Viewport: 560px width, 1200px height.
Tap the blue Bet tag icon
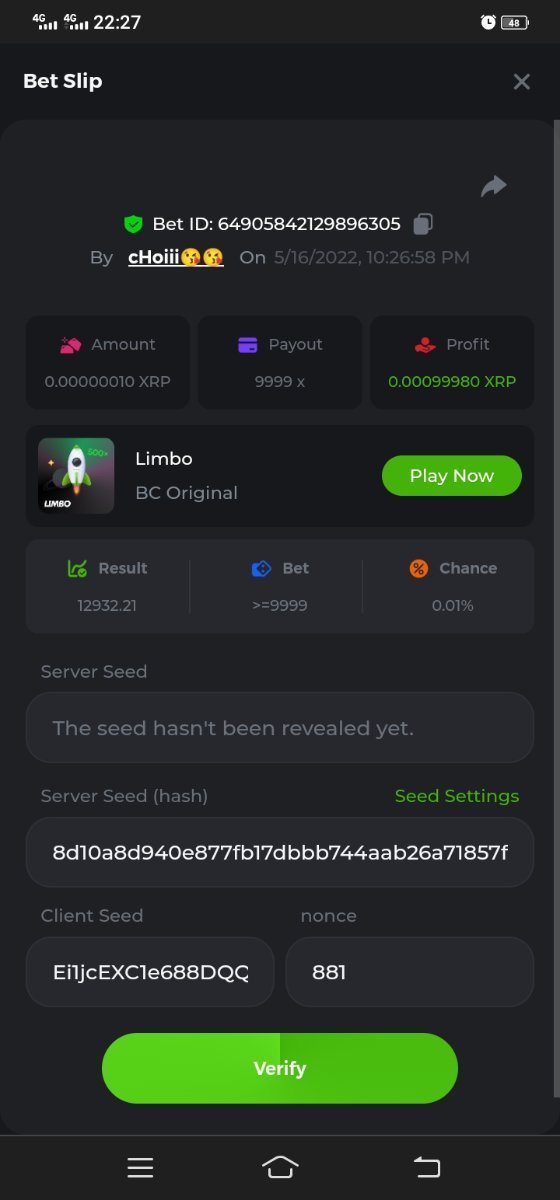point(261,568)
